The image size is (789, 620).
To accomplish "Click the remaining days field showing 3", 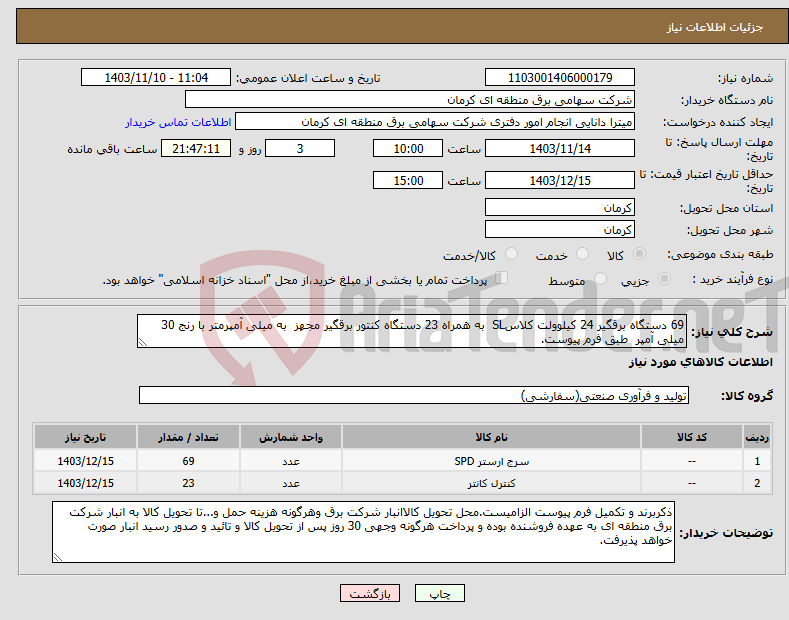I will point(300,148).
